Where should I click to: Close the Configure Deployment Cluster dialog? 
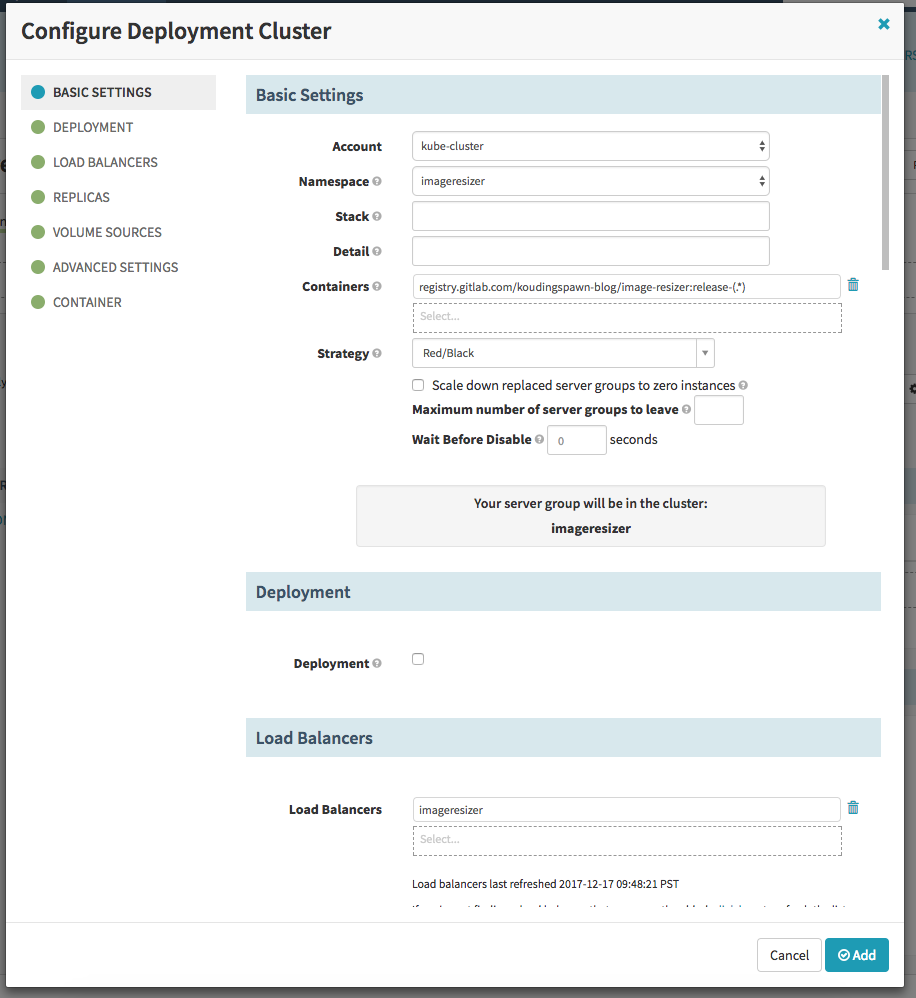click(x=883, y=24)
